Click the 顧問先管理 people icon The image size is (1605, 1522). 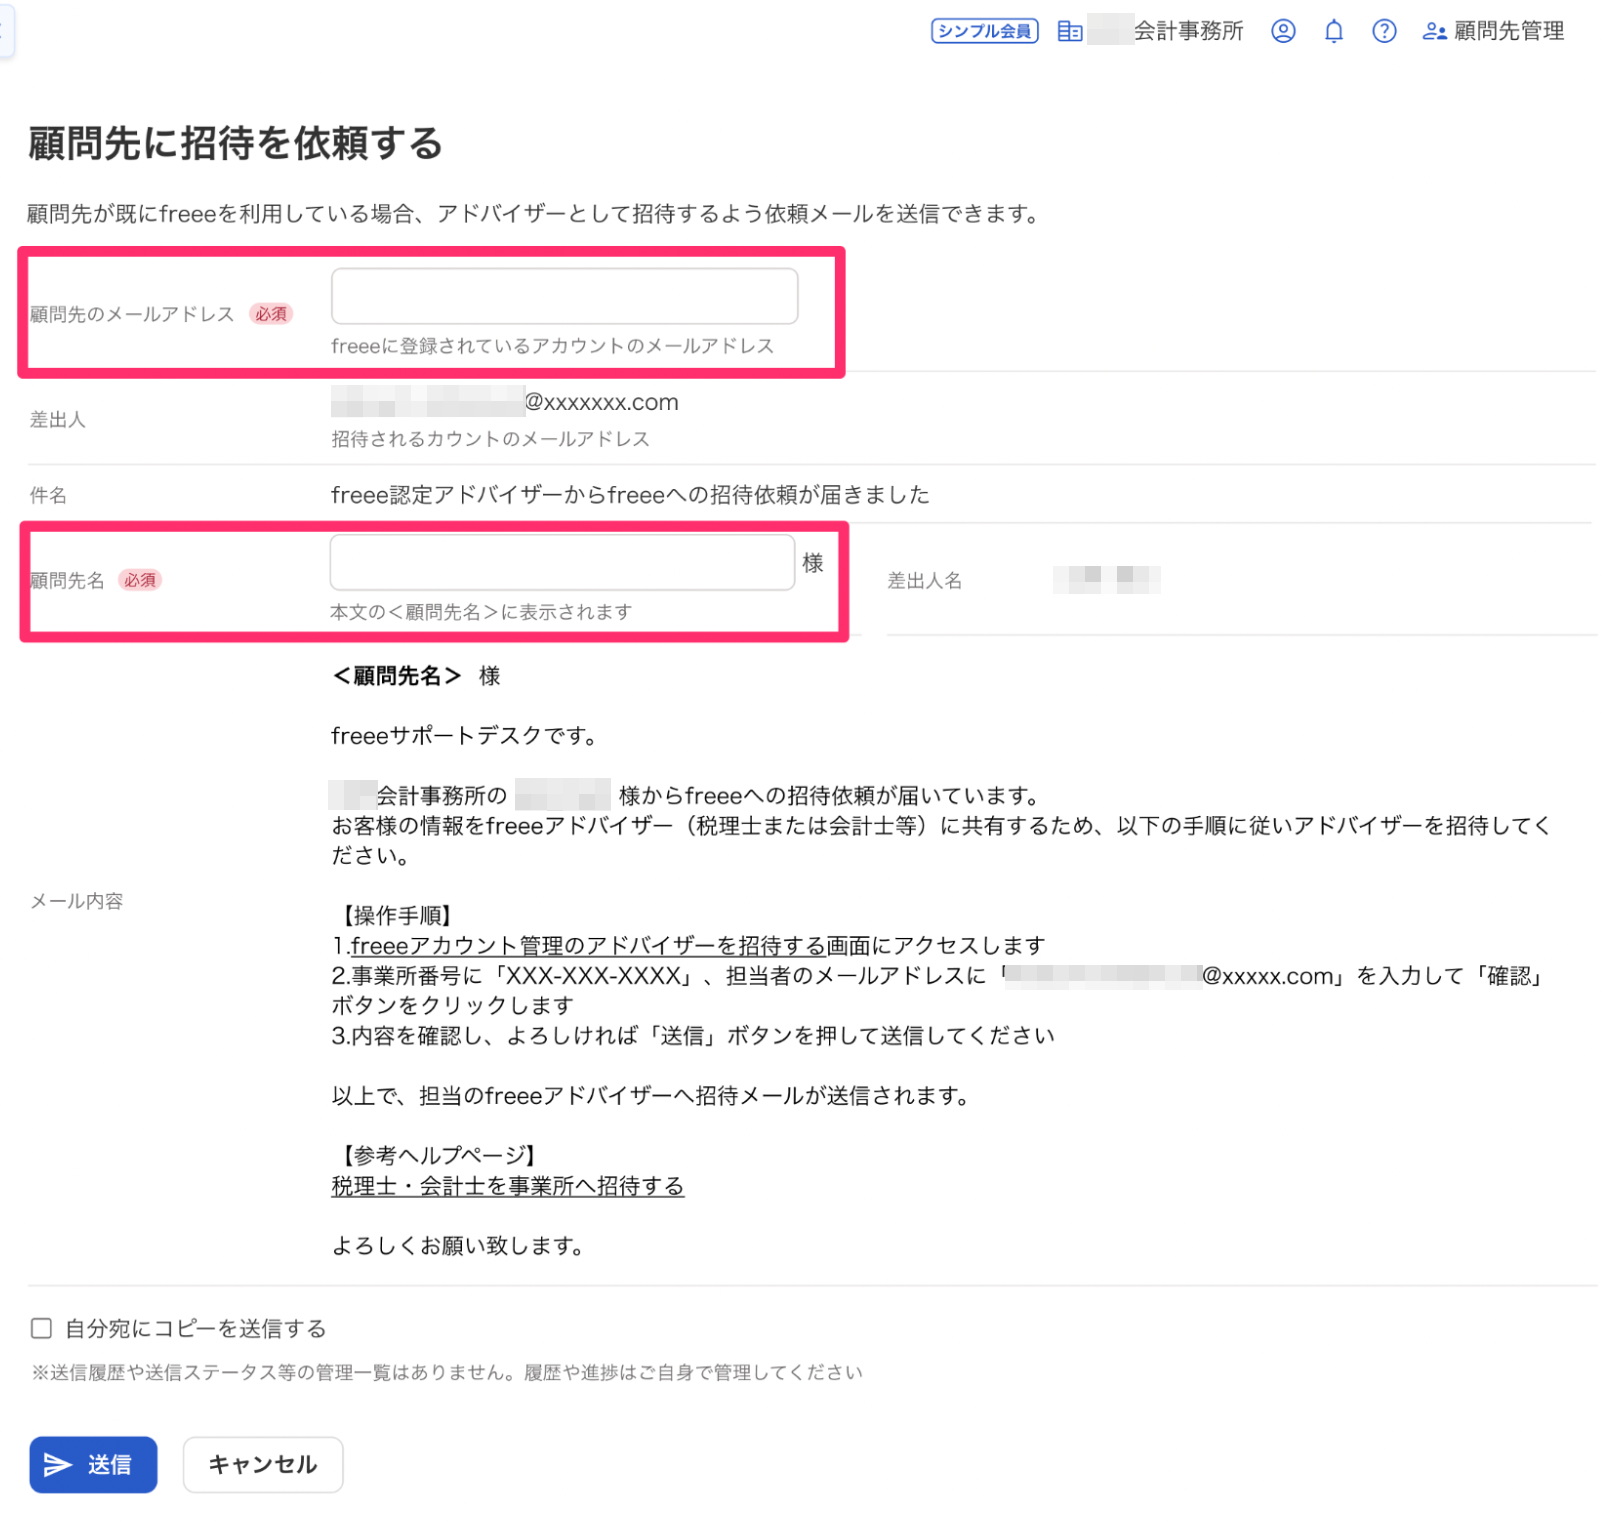pos(1434,31)
